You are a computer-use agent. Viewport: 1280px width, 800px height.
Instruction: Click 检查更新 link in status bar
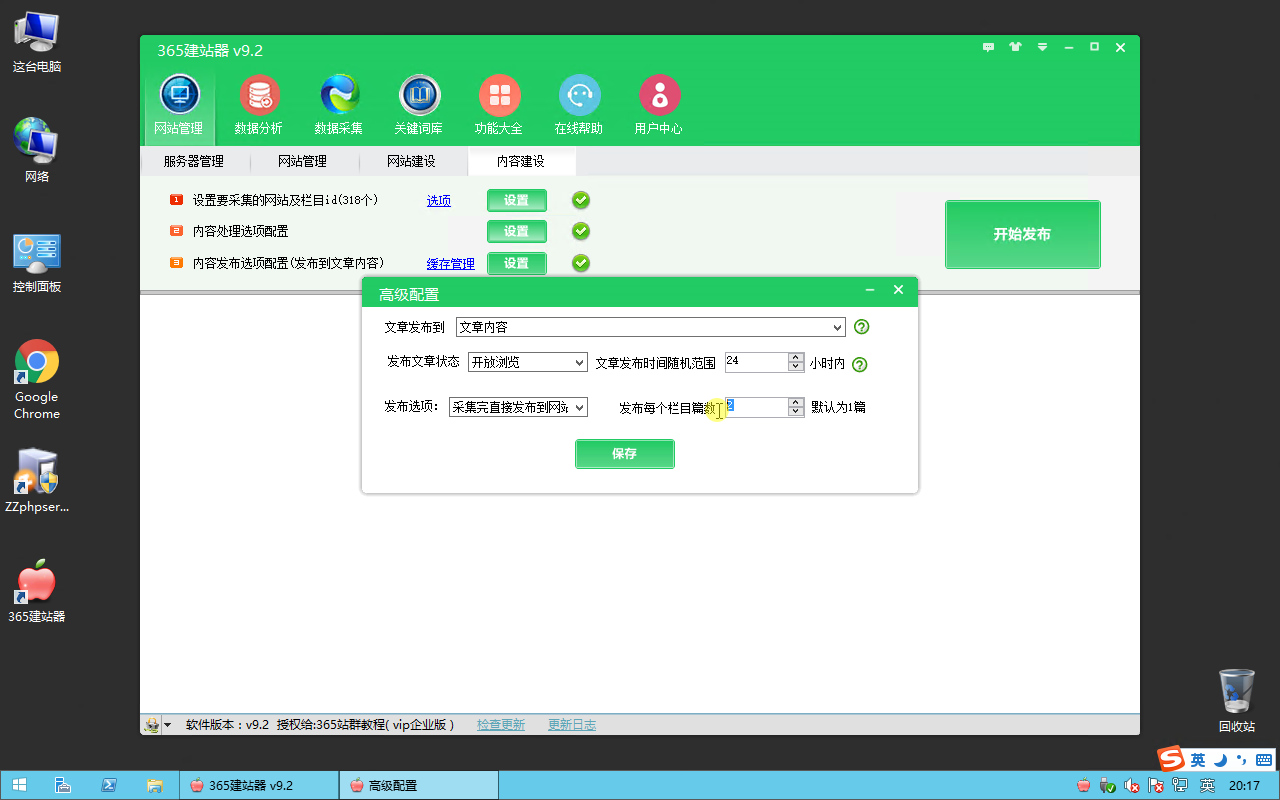[x=501, y=725]
